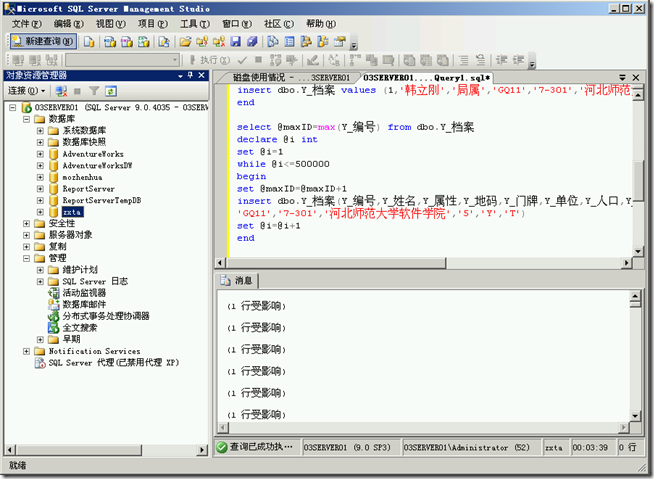Open the database selector combo box
Image resolution: width=654 pixels, height=479 pixels.
123,61
